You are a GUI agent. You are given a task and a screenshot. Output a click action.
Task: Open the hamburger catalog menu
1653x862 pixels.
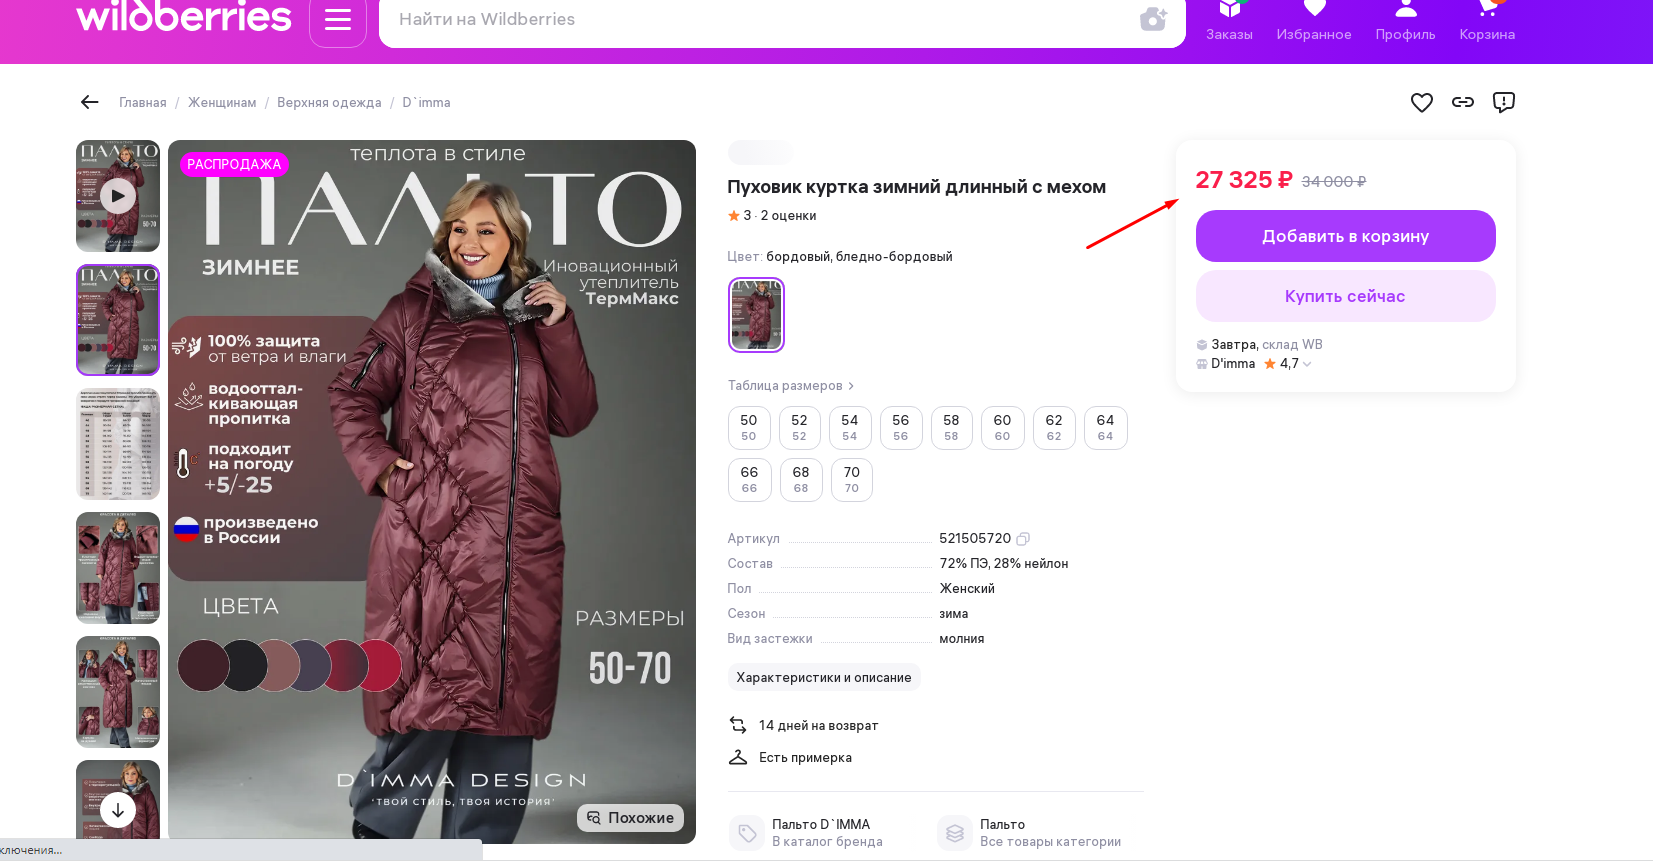click(338, 20)
